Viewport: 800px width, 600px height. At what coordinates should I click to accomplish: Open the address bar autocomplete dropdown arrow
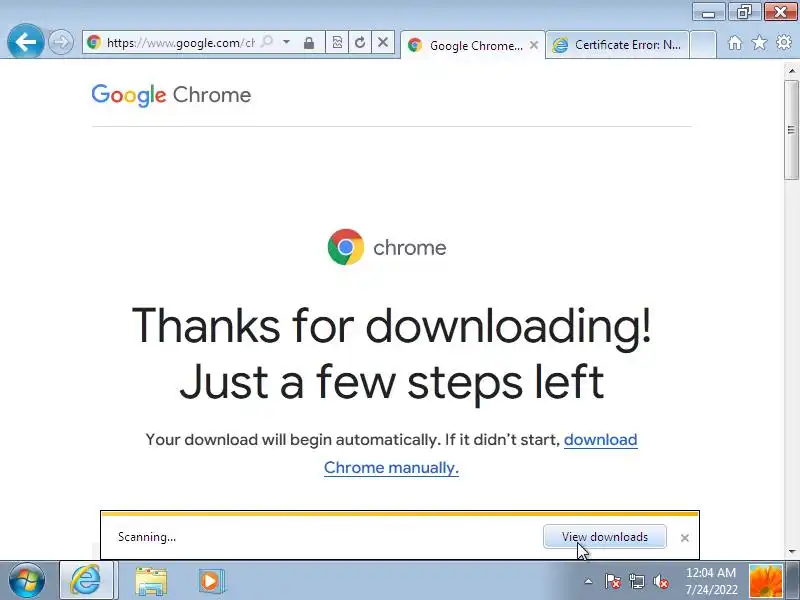(x=287, y=42)
